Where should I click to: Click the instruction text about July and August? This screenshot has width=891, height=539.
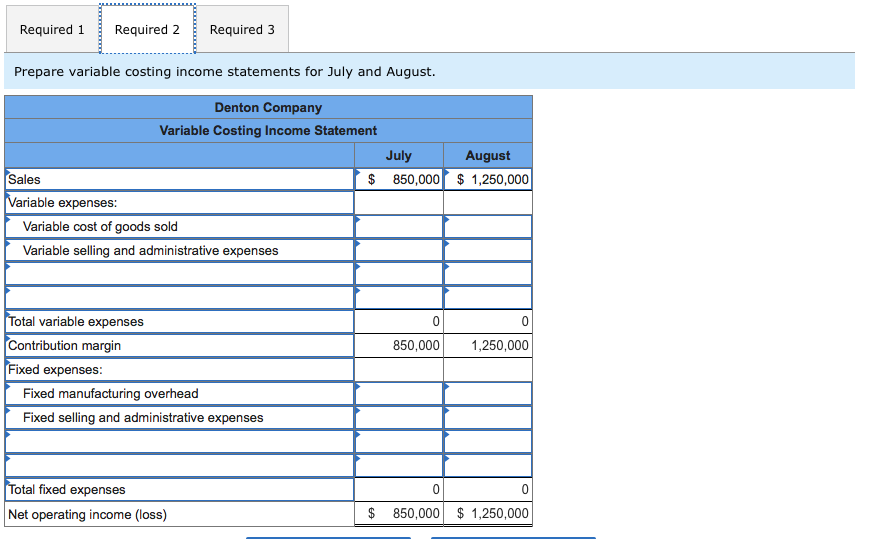click(x=225, y=72)
